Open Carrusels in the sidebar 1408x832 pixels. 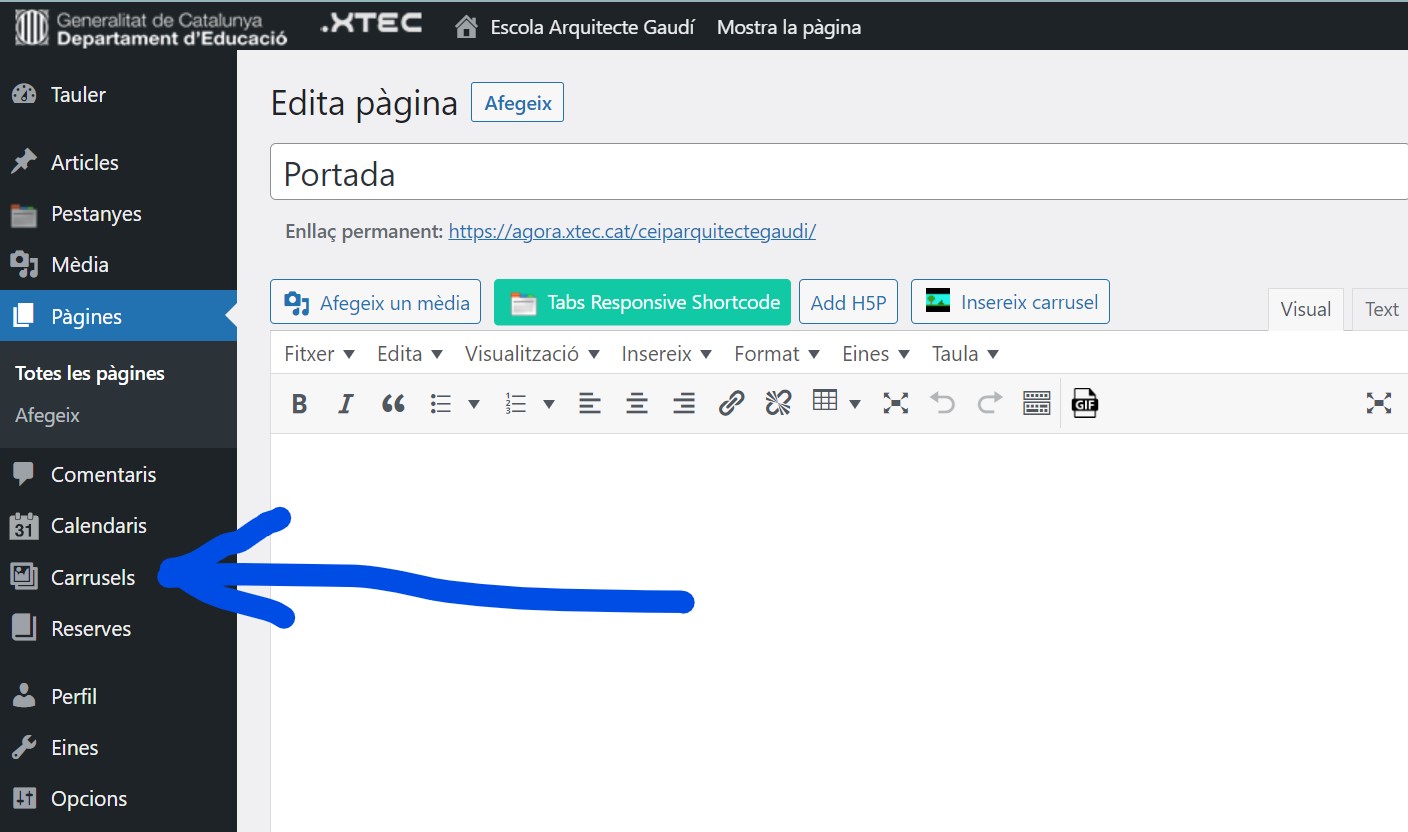point(93,578)
